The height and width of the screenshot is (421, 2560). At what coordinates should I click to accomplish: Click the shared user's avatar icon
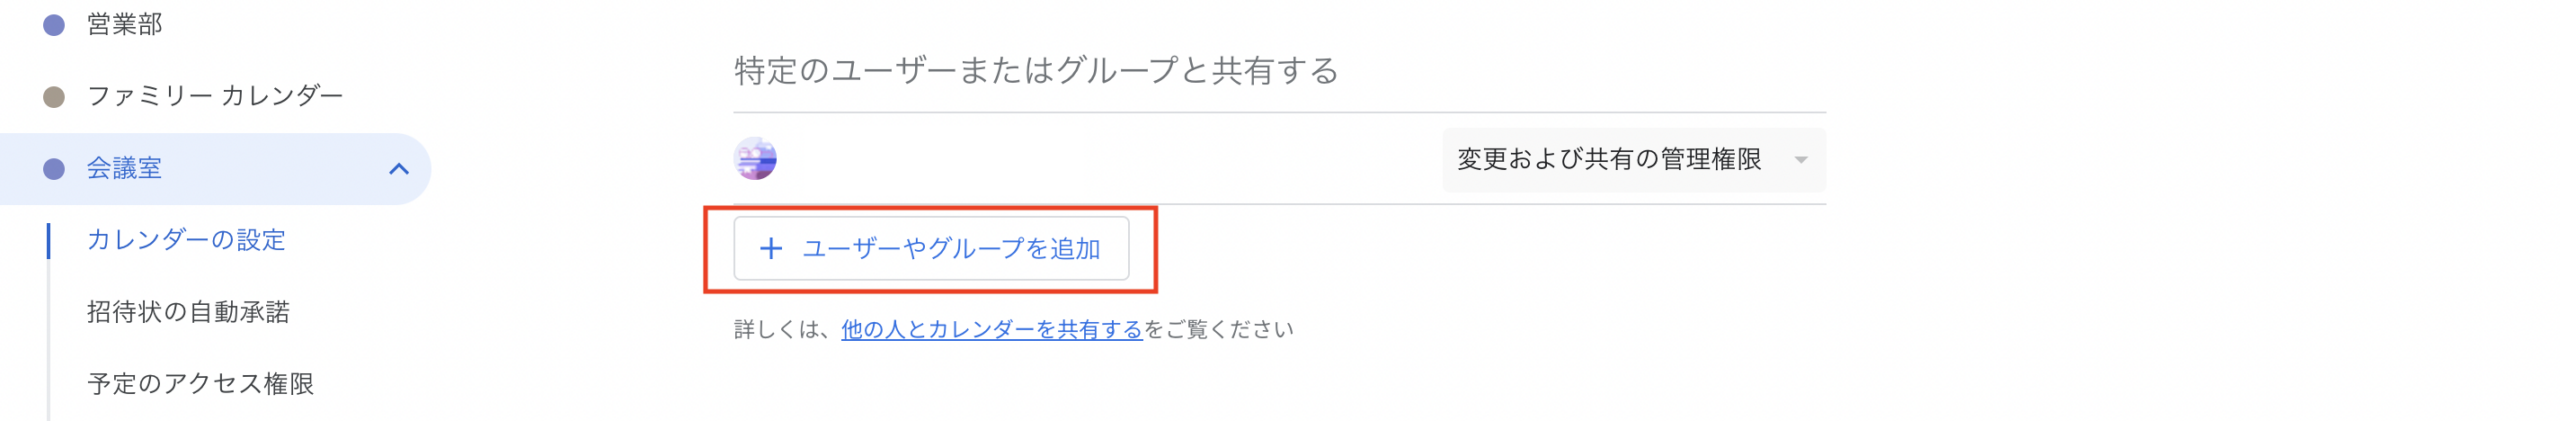(755, 159)
